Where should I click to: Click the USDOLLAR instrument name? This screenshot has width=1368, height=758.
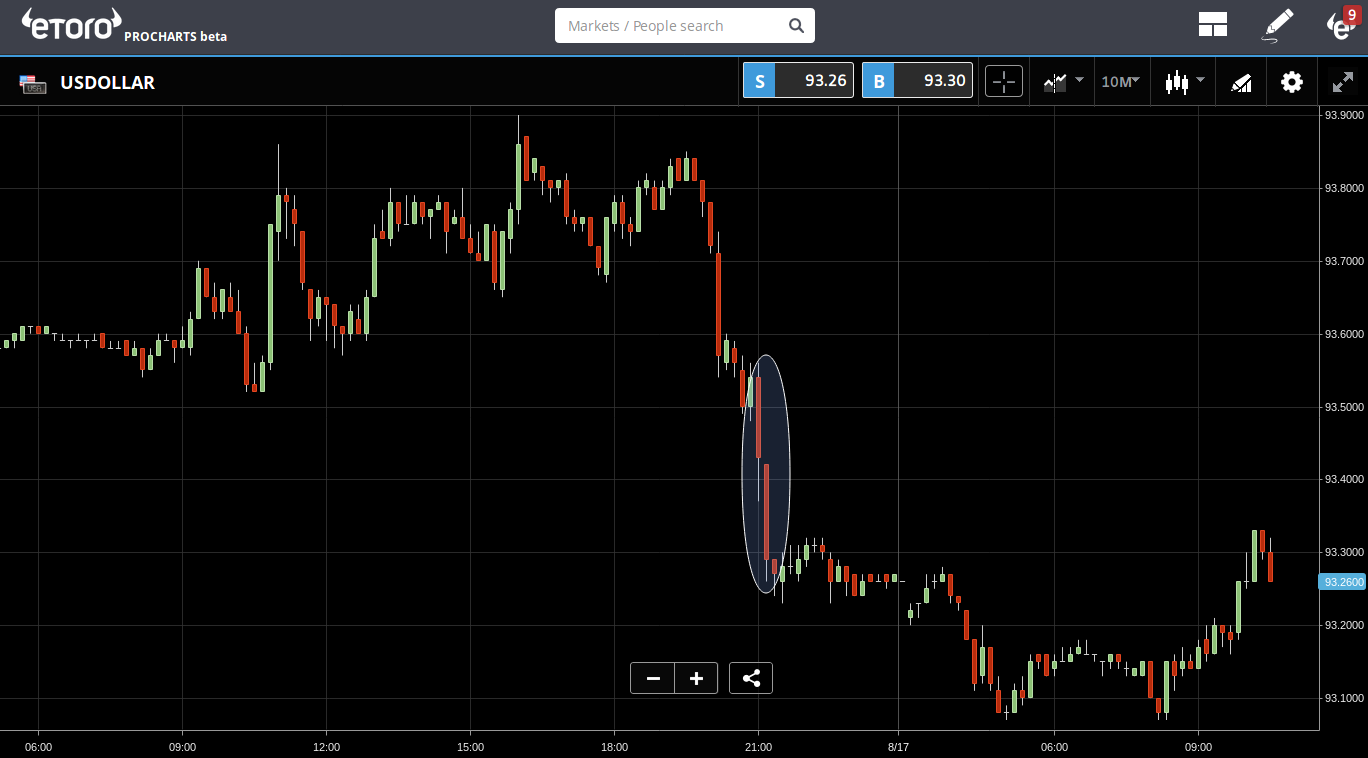coord(107,83)
